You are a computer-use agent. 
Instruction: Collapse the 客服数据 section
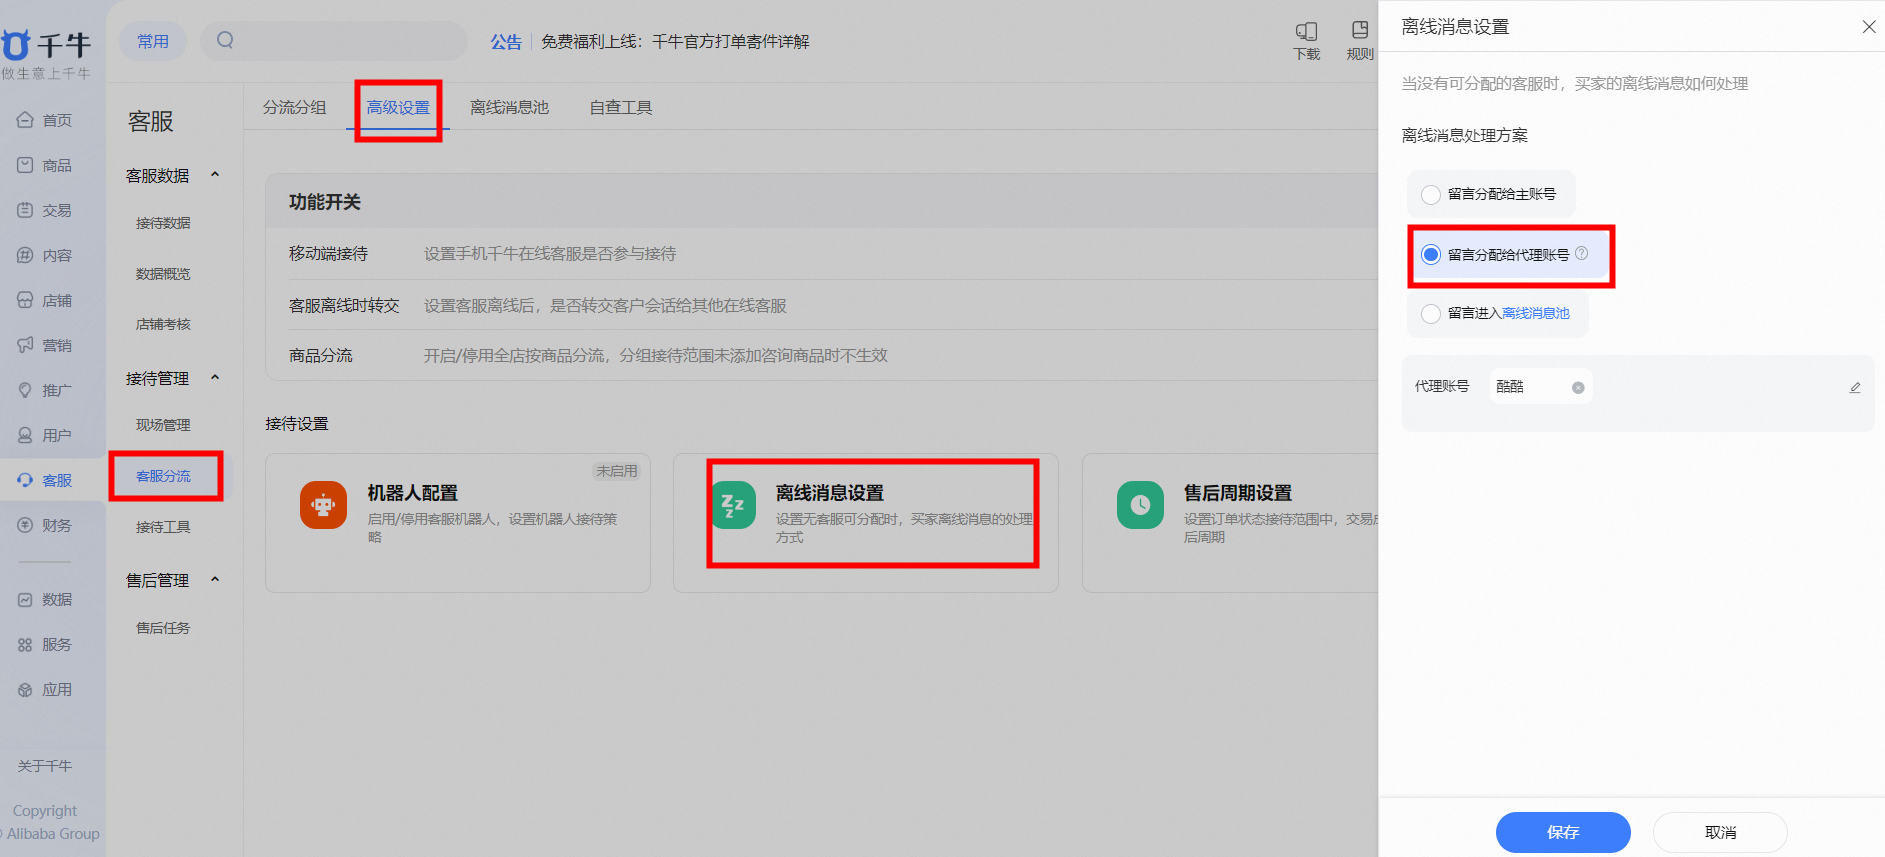click(x=214, y=175)
